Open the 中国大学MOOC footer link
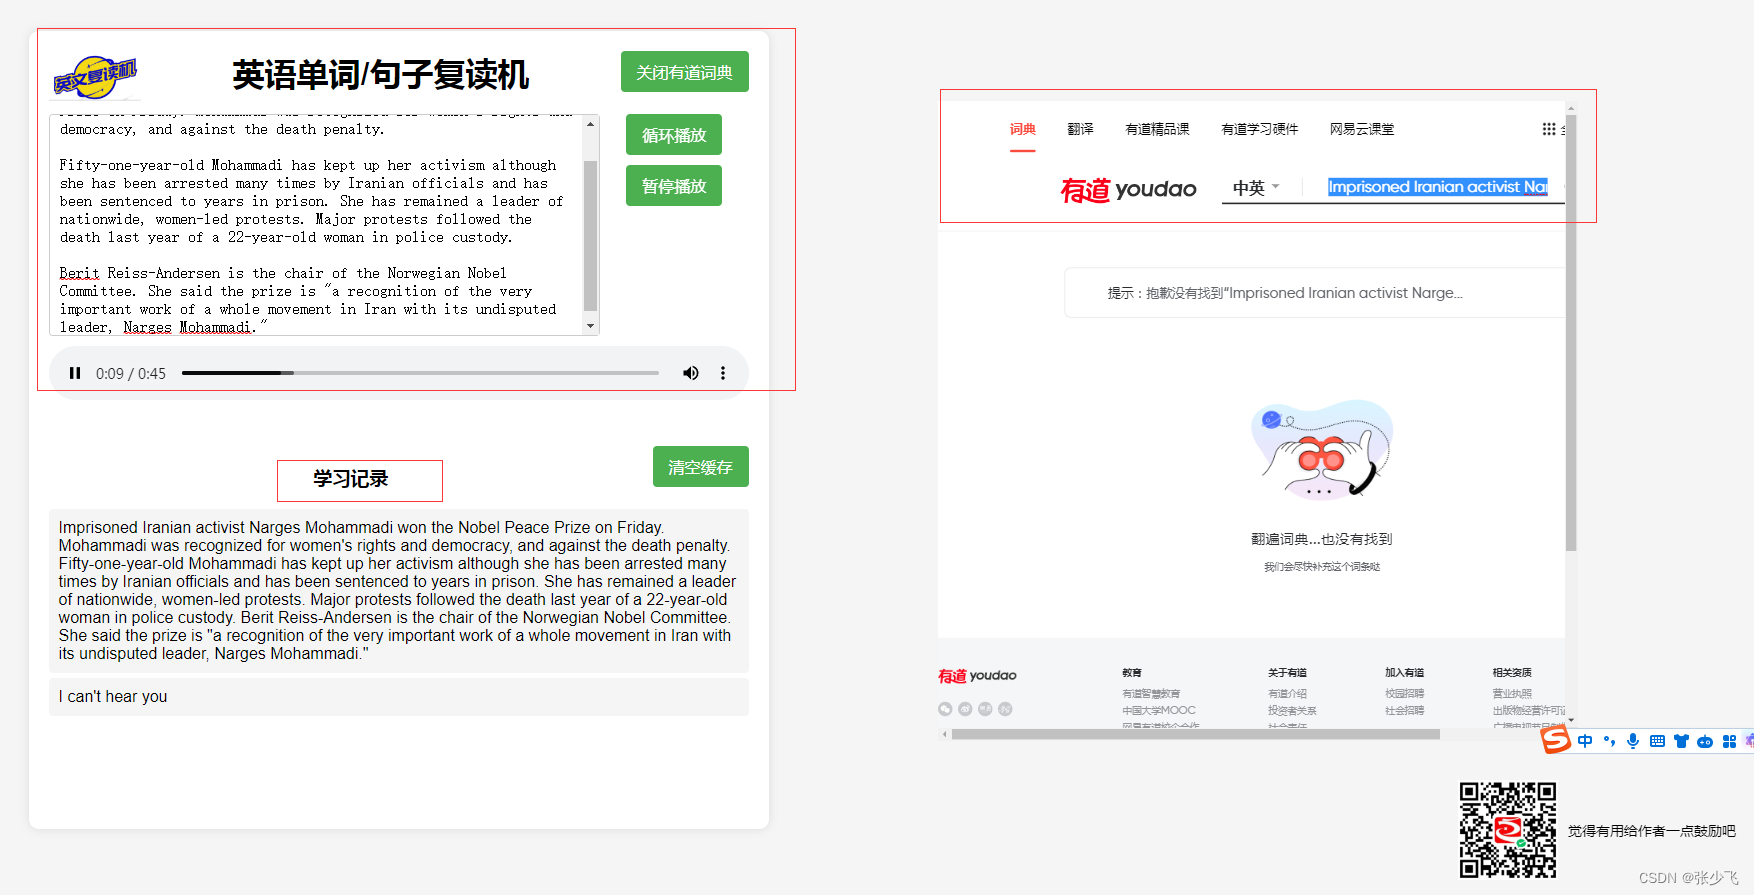Image resolution: width=1754 pixels, height=895 pixels. click(x=1159, y=711)
